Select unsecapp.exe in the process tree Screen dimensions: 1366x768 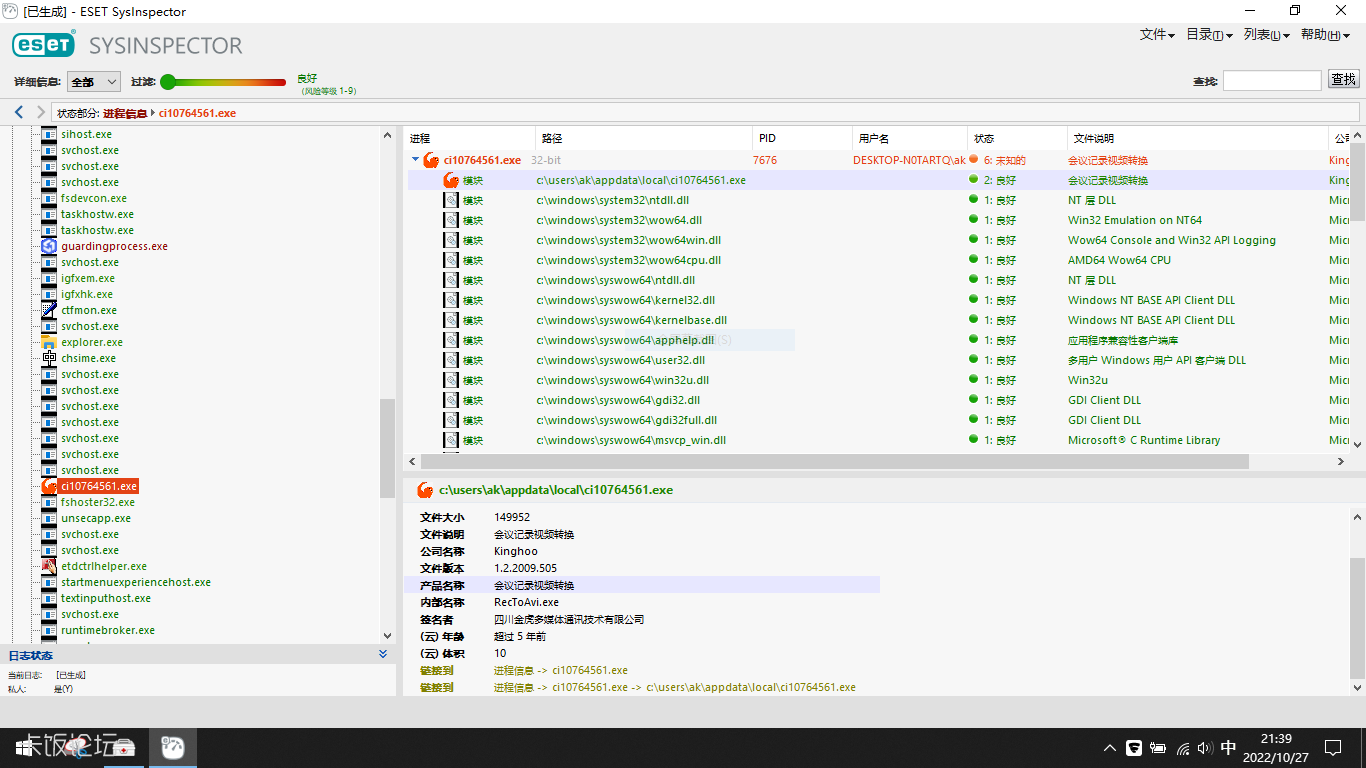coord(95,518)
